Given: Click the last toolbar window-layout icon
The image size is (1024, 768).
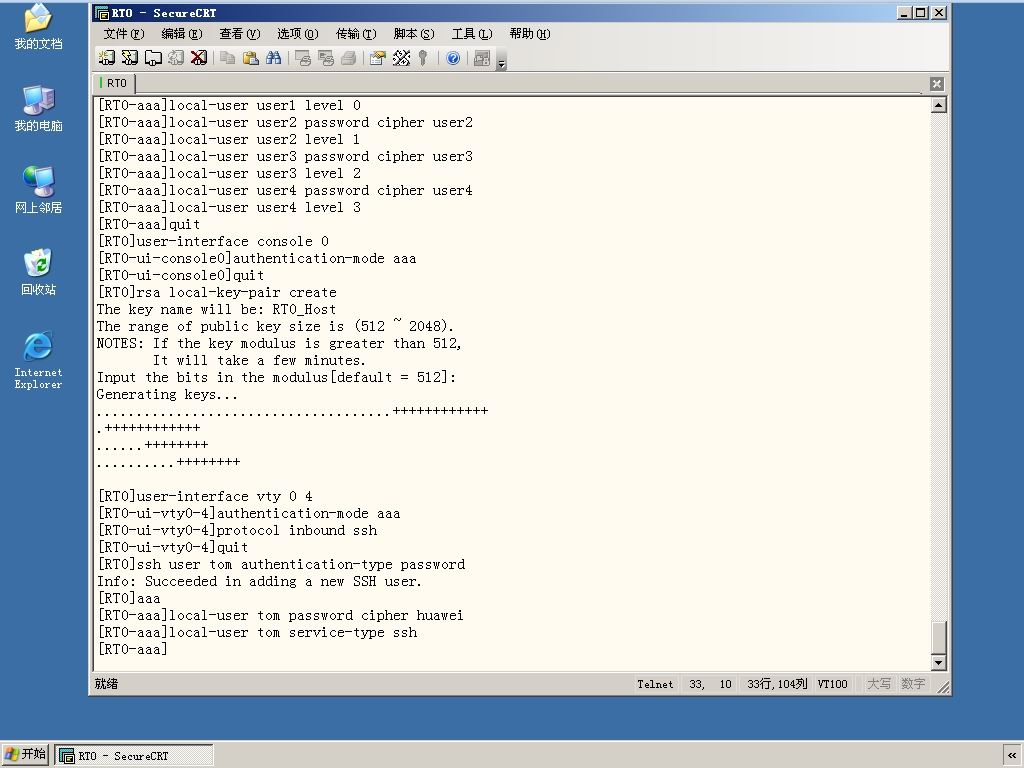Looking at the screenshot, I should 482,58.
